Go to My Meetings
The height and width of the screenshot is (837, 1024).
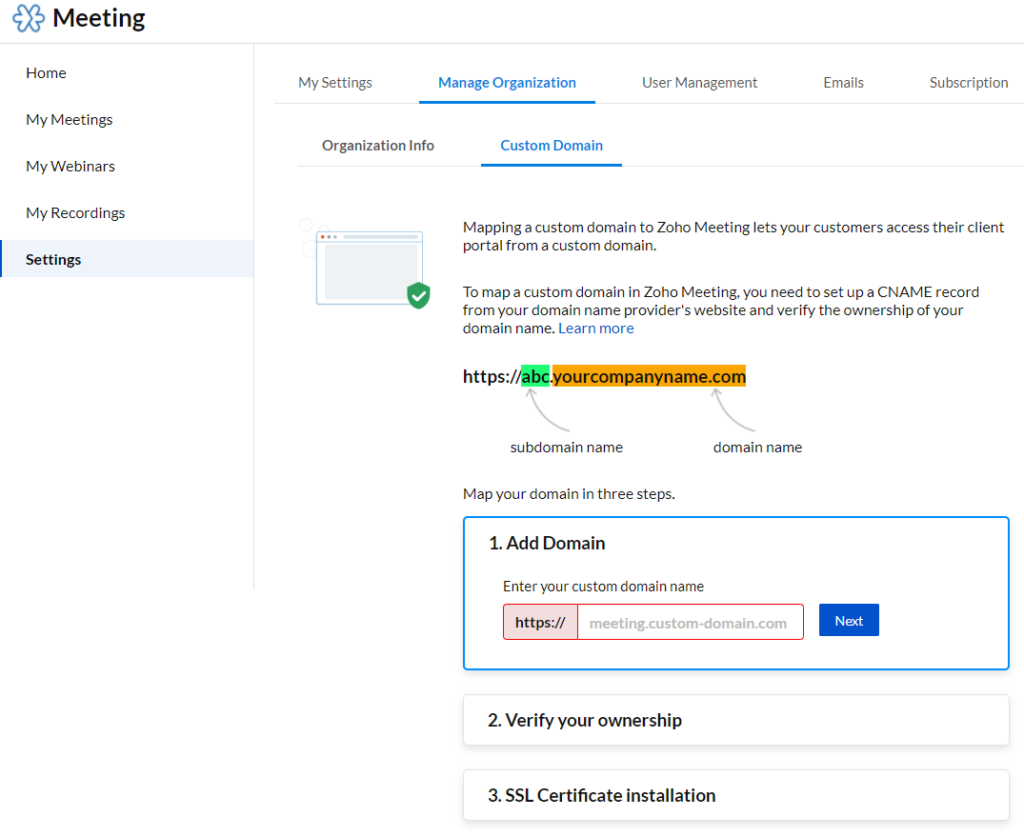click(69, 119)
